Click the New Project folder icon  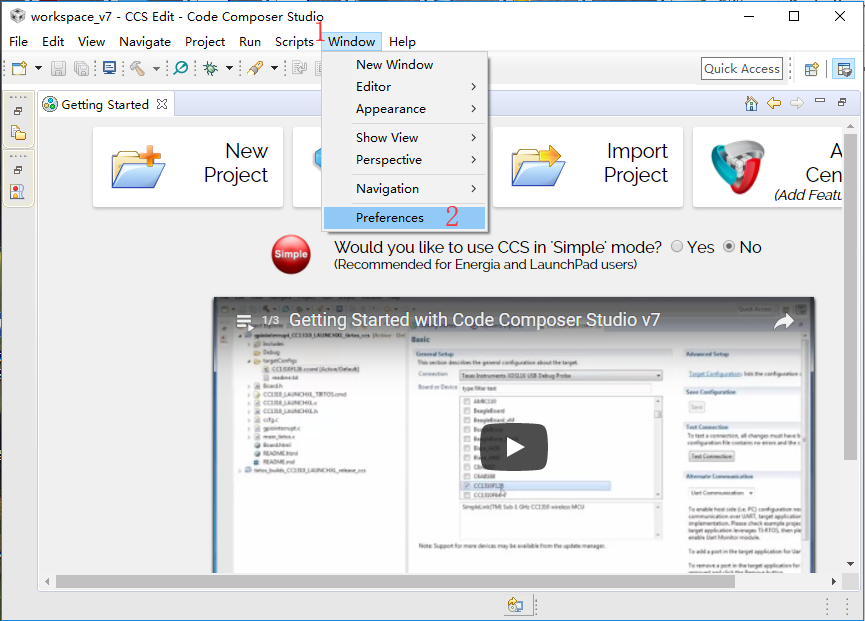(x=138, y=167)
